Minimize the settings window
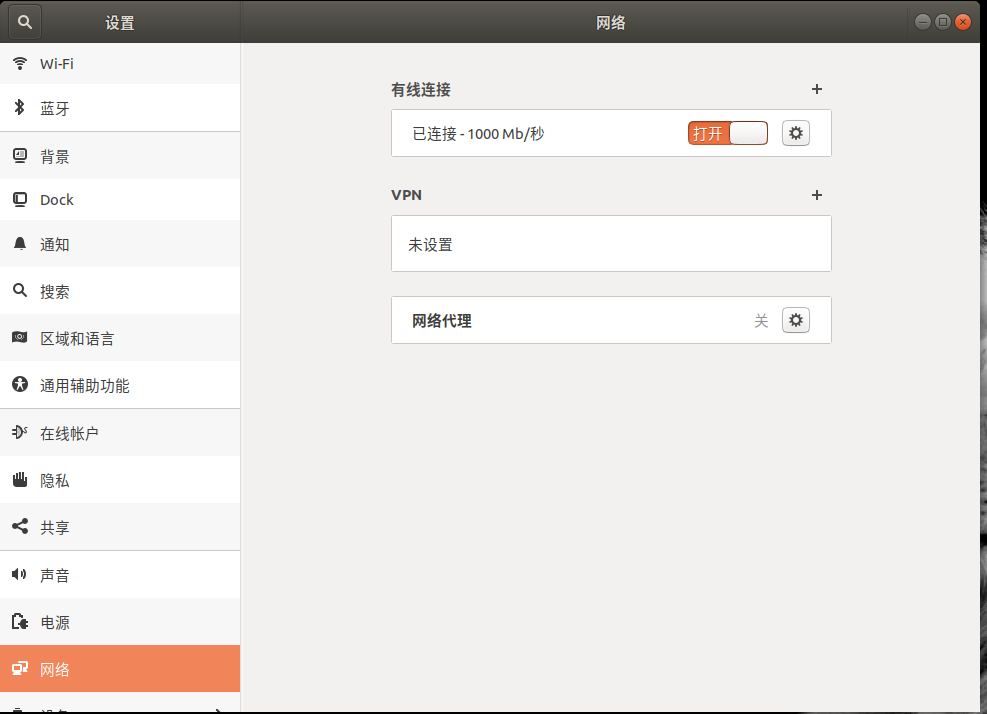The height and width of the screenshot is (714, 987). tap(923, 22)
